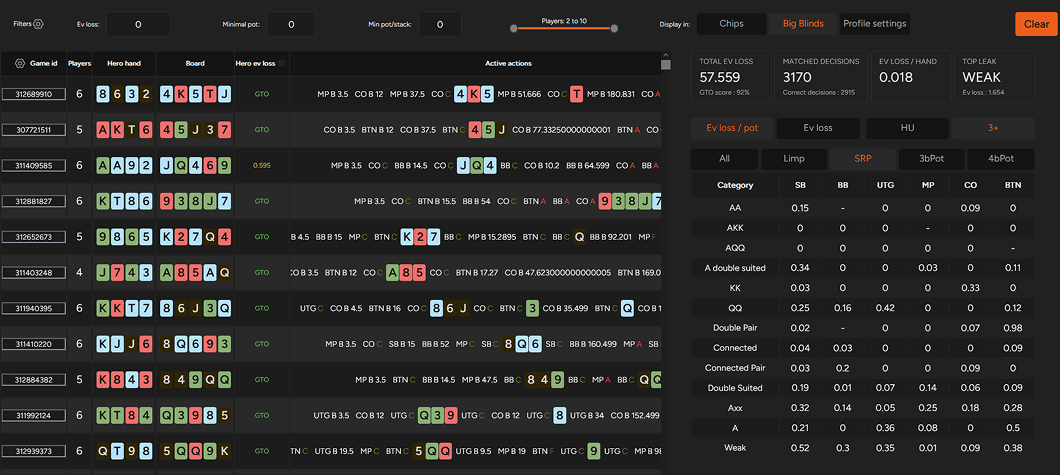Switch display to Chips
The height and width of the screenshot is (475, 1060).
click(730, 24)
